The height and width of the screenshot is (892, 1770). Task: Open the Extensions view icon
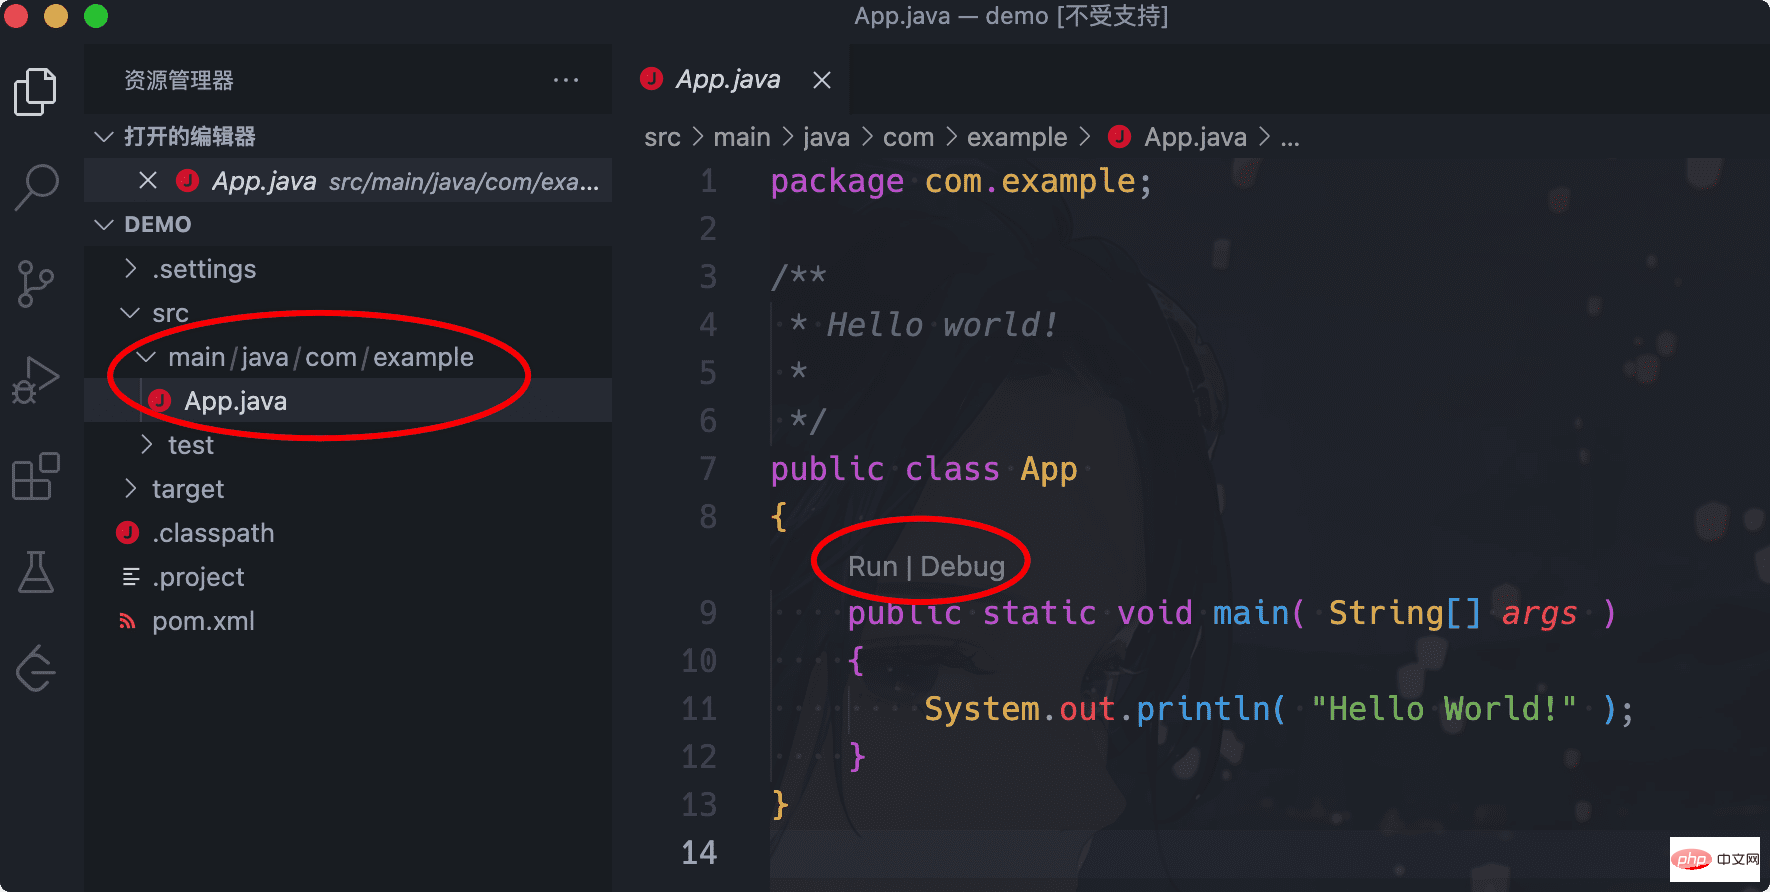click(x=36, y=477)
